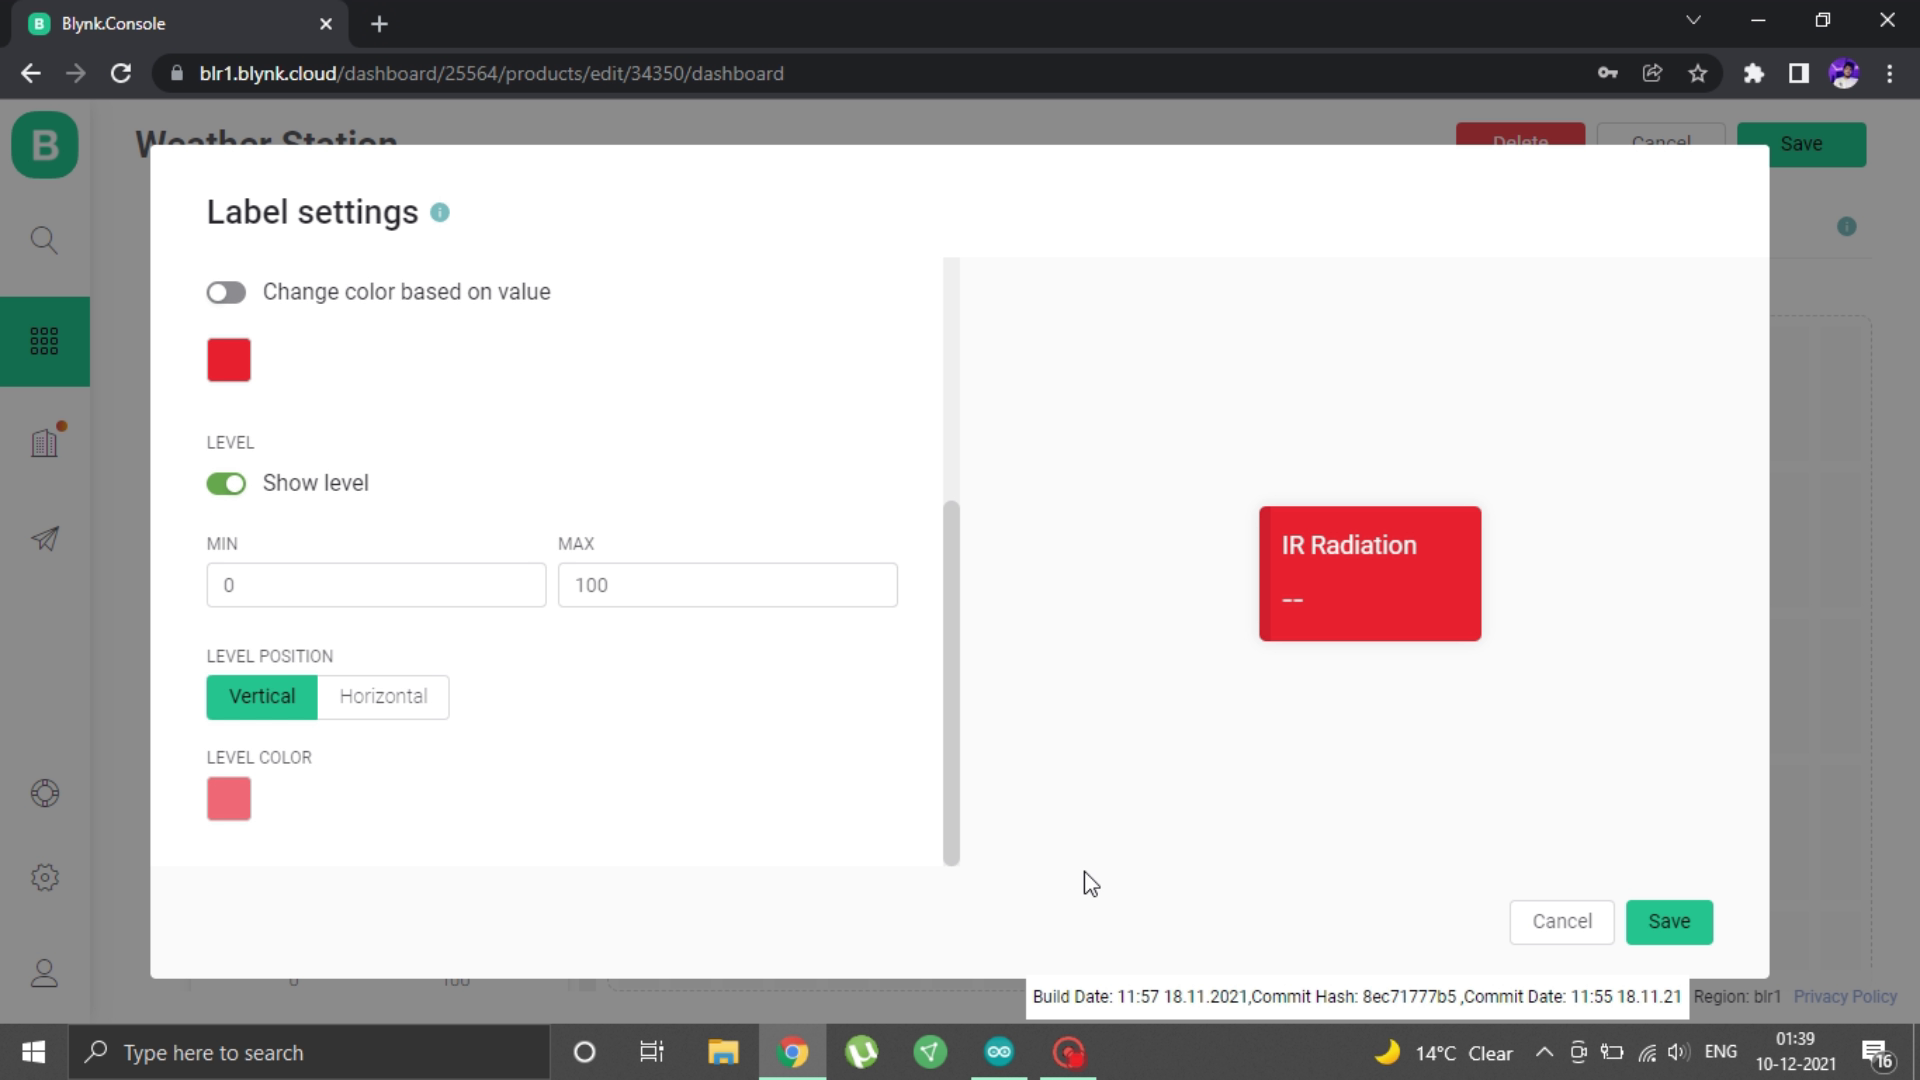This screenshot has width=1920, height=1080.
Task: Click the Blynk logo at top left
Action: tap(44, 146)
